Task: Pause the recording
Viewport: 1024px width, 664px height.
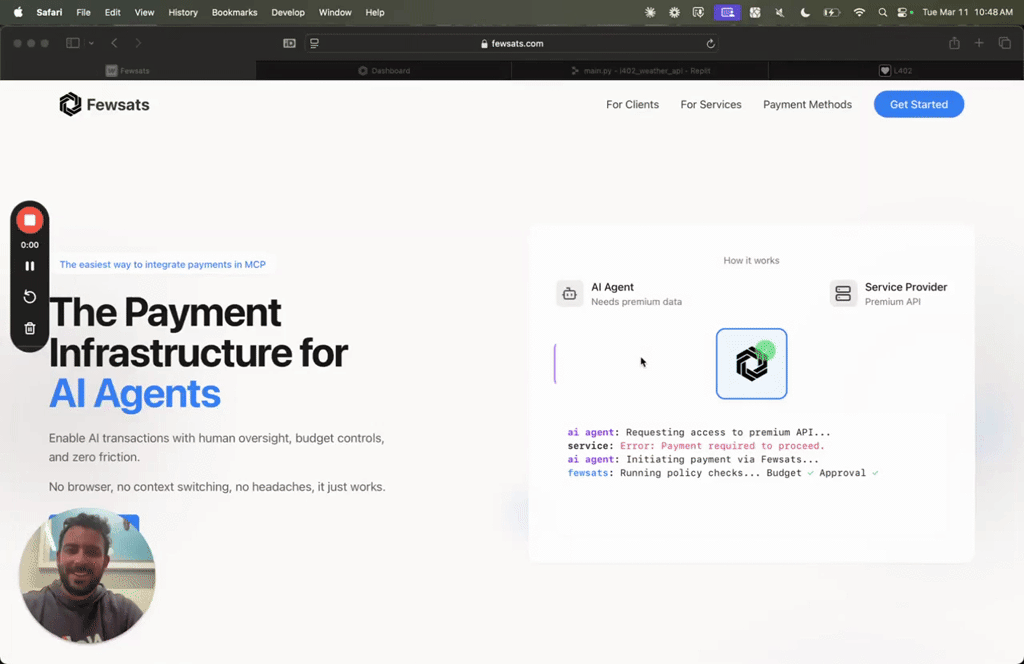Action: coord(29,266)
